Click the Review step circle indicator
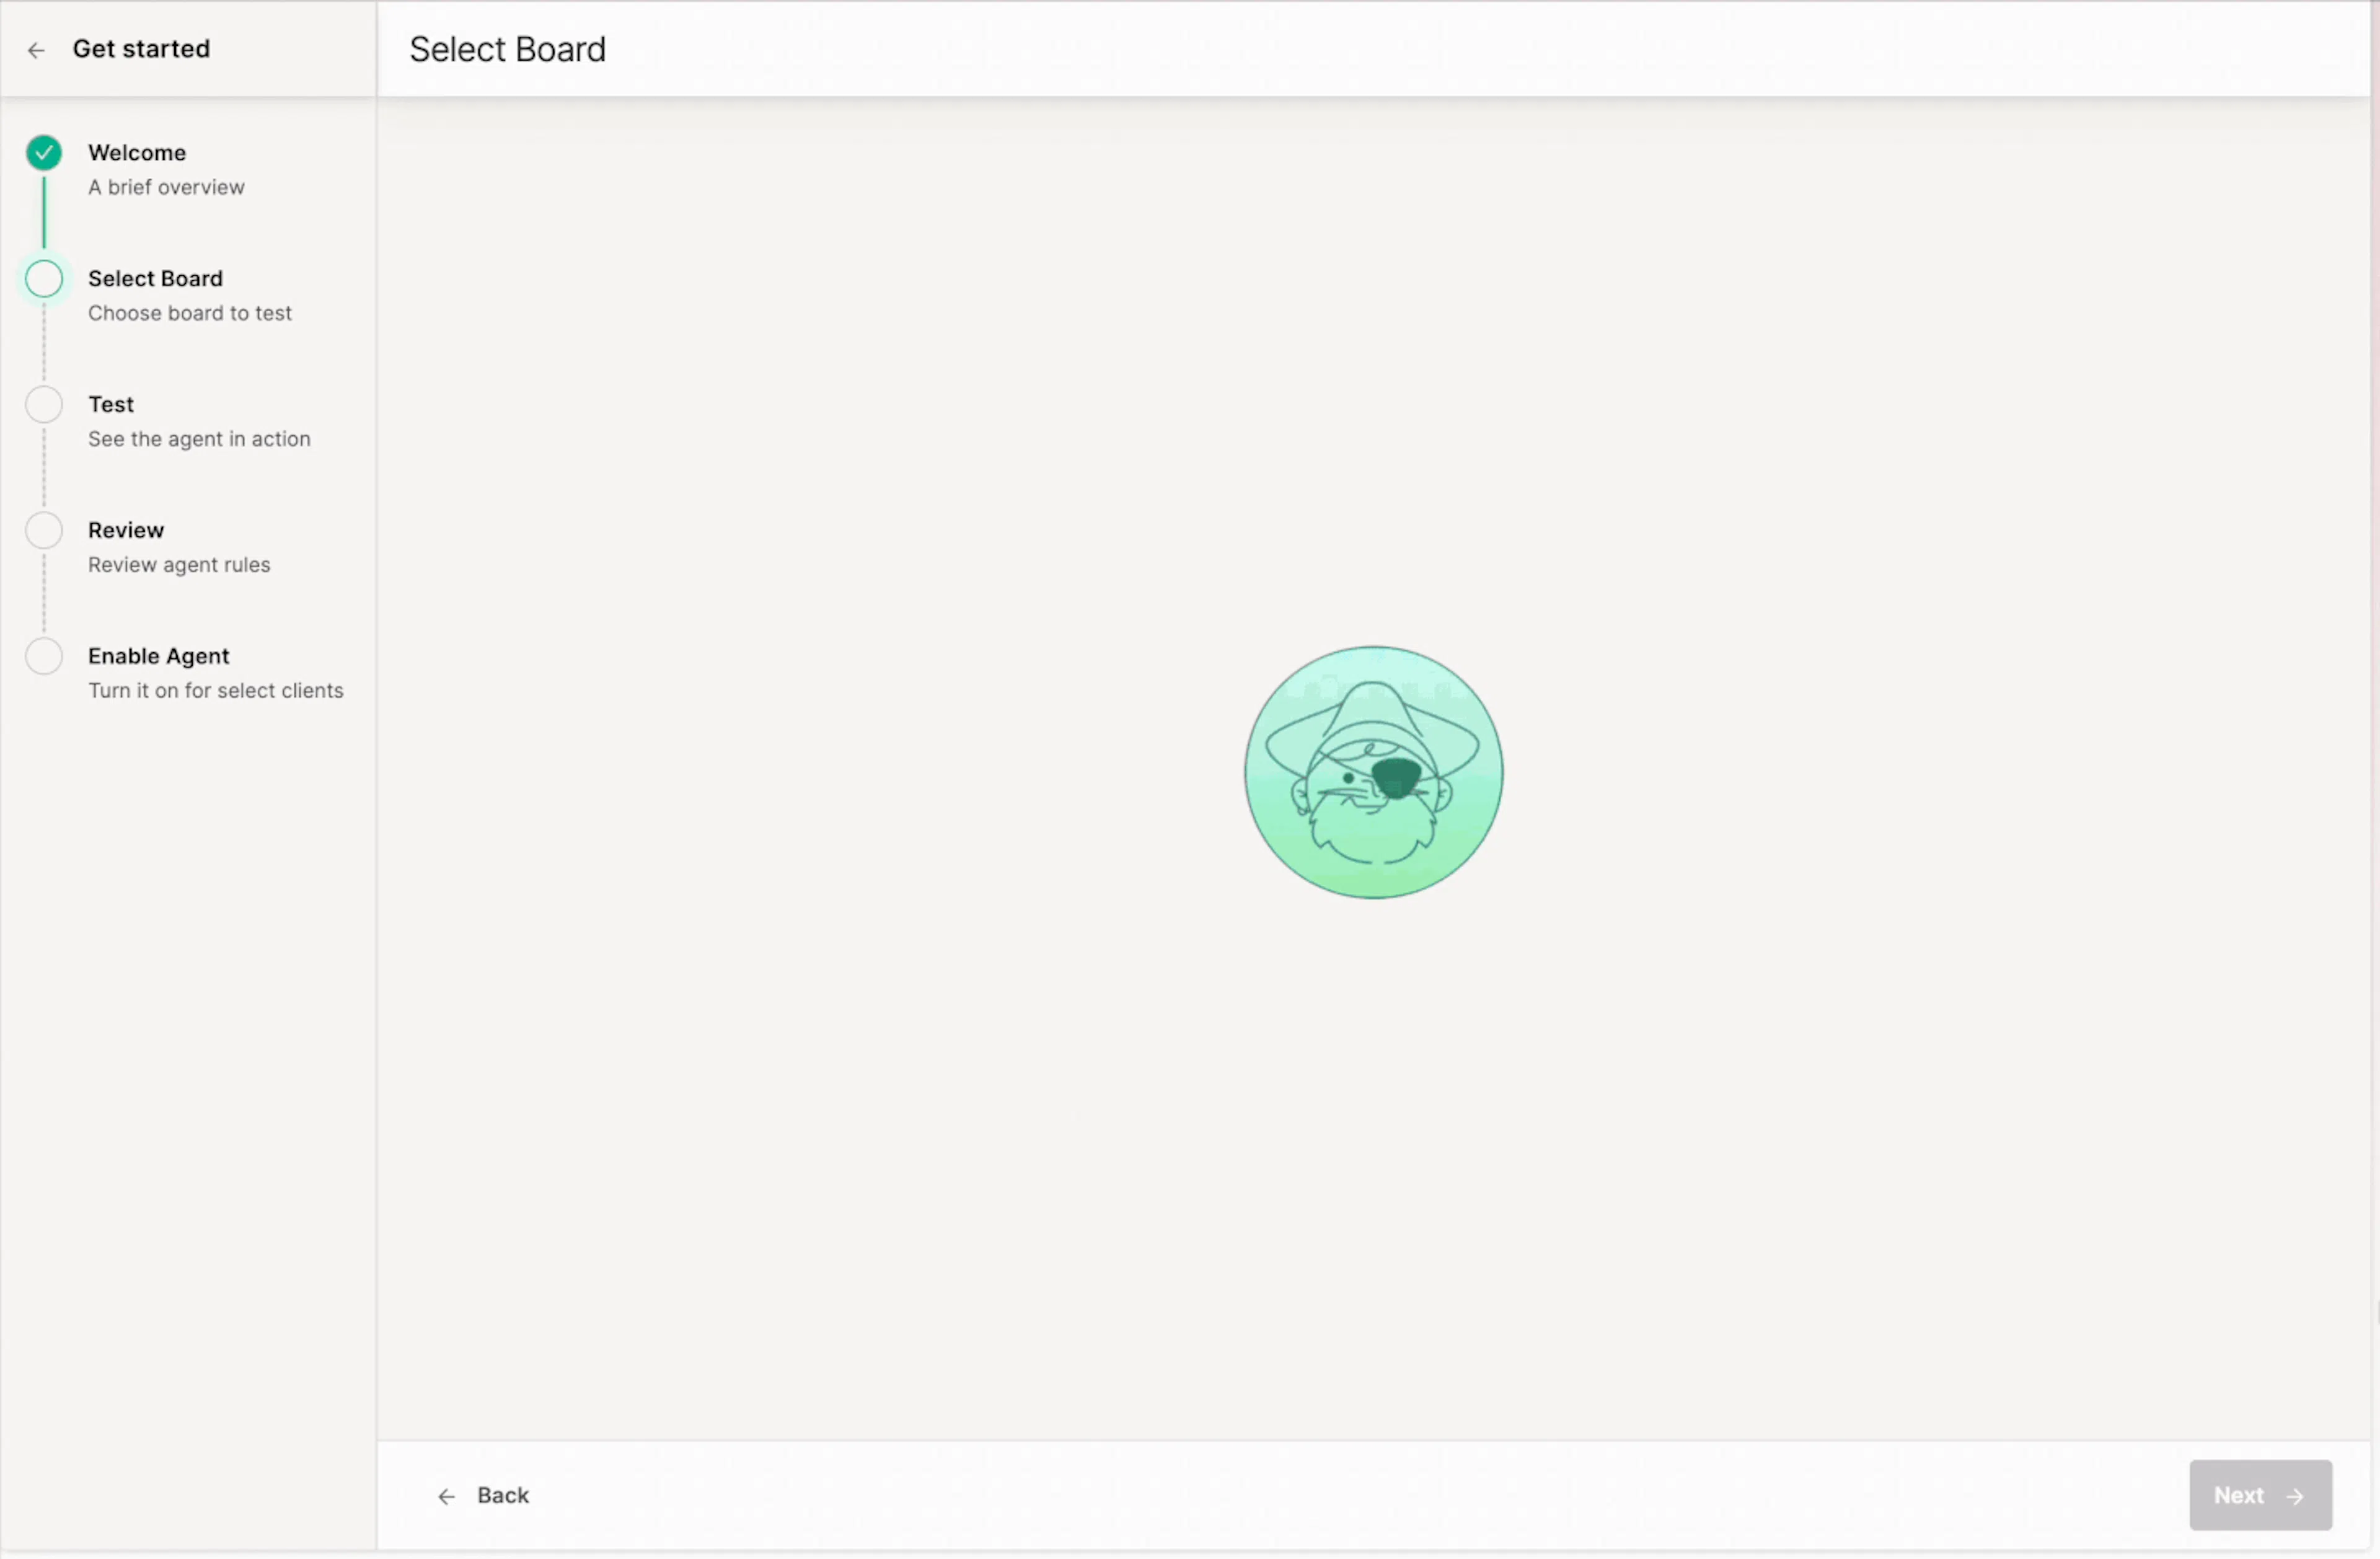 click(44, 531)
